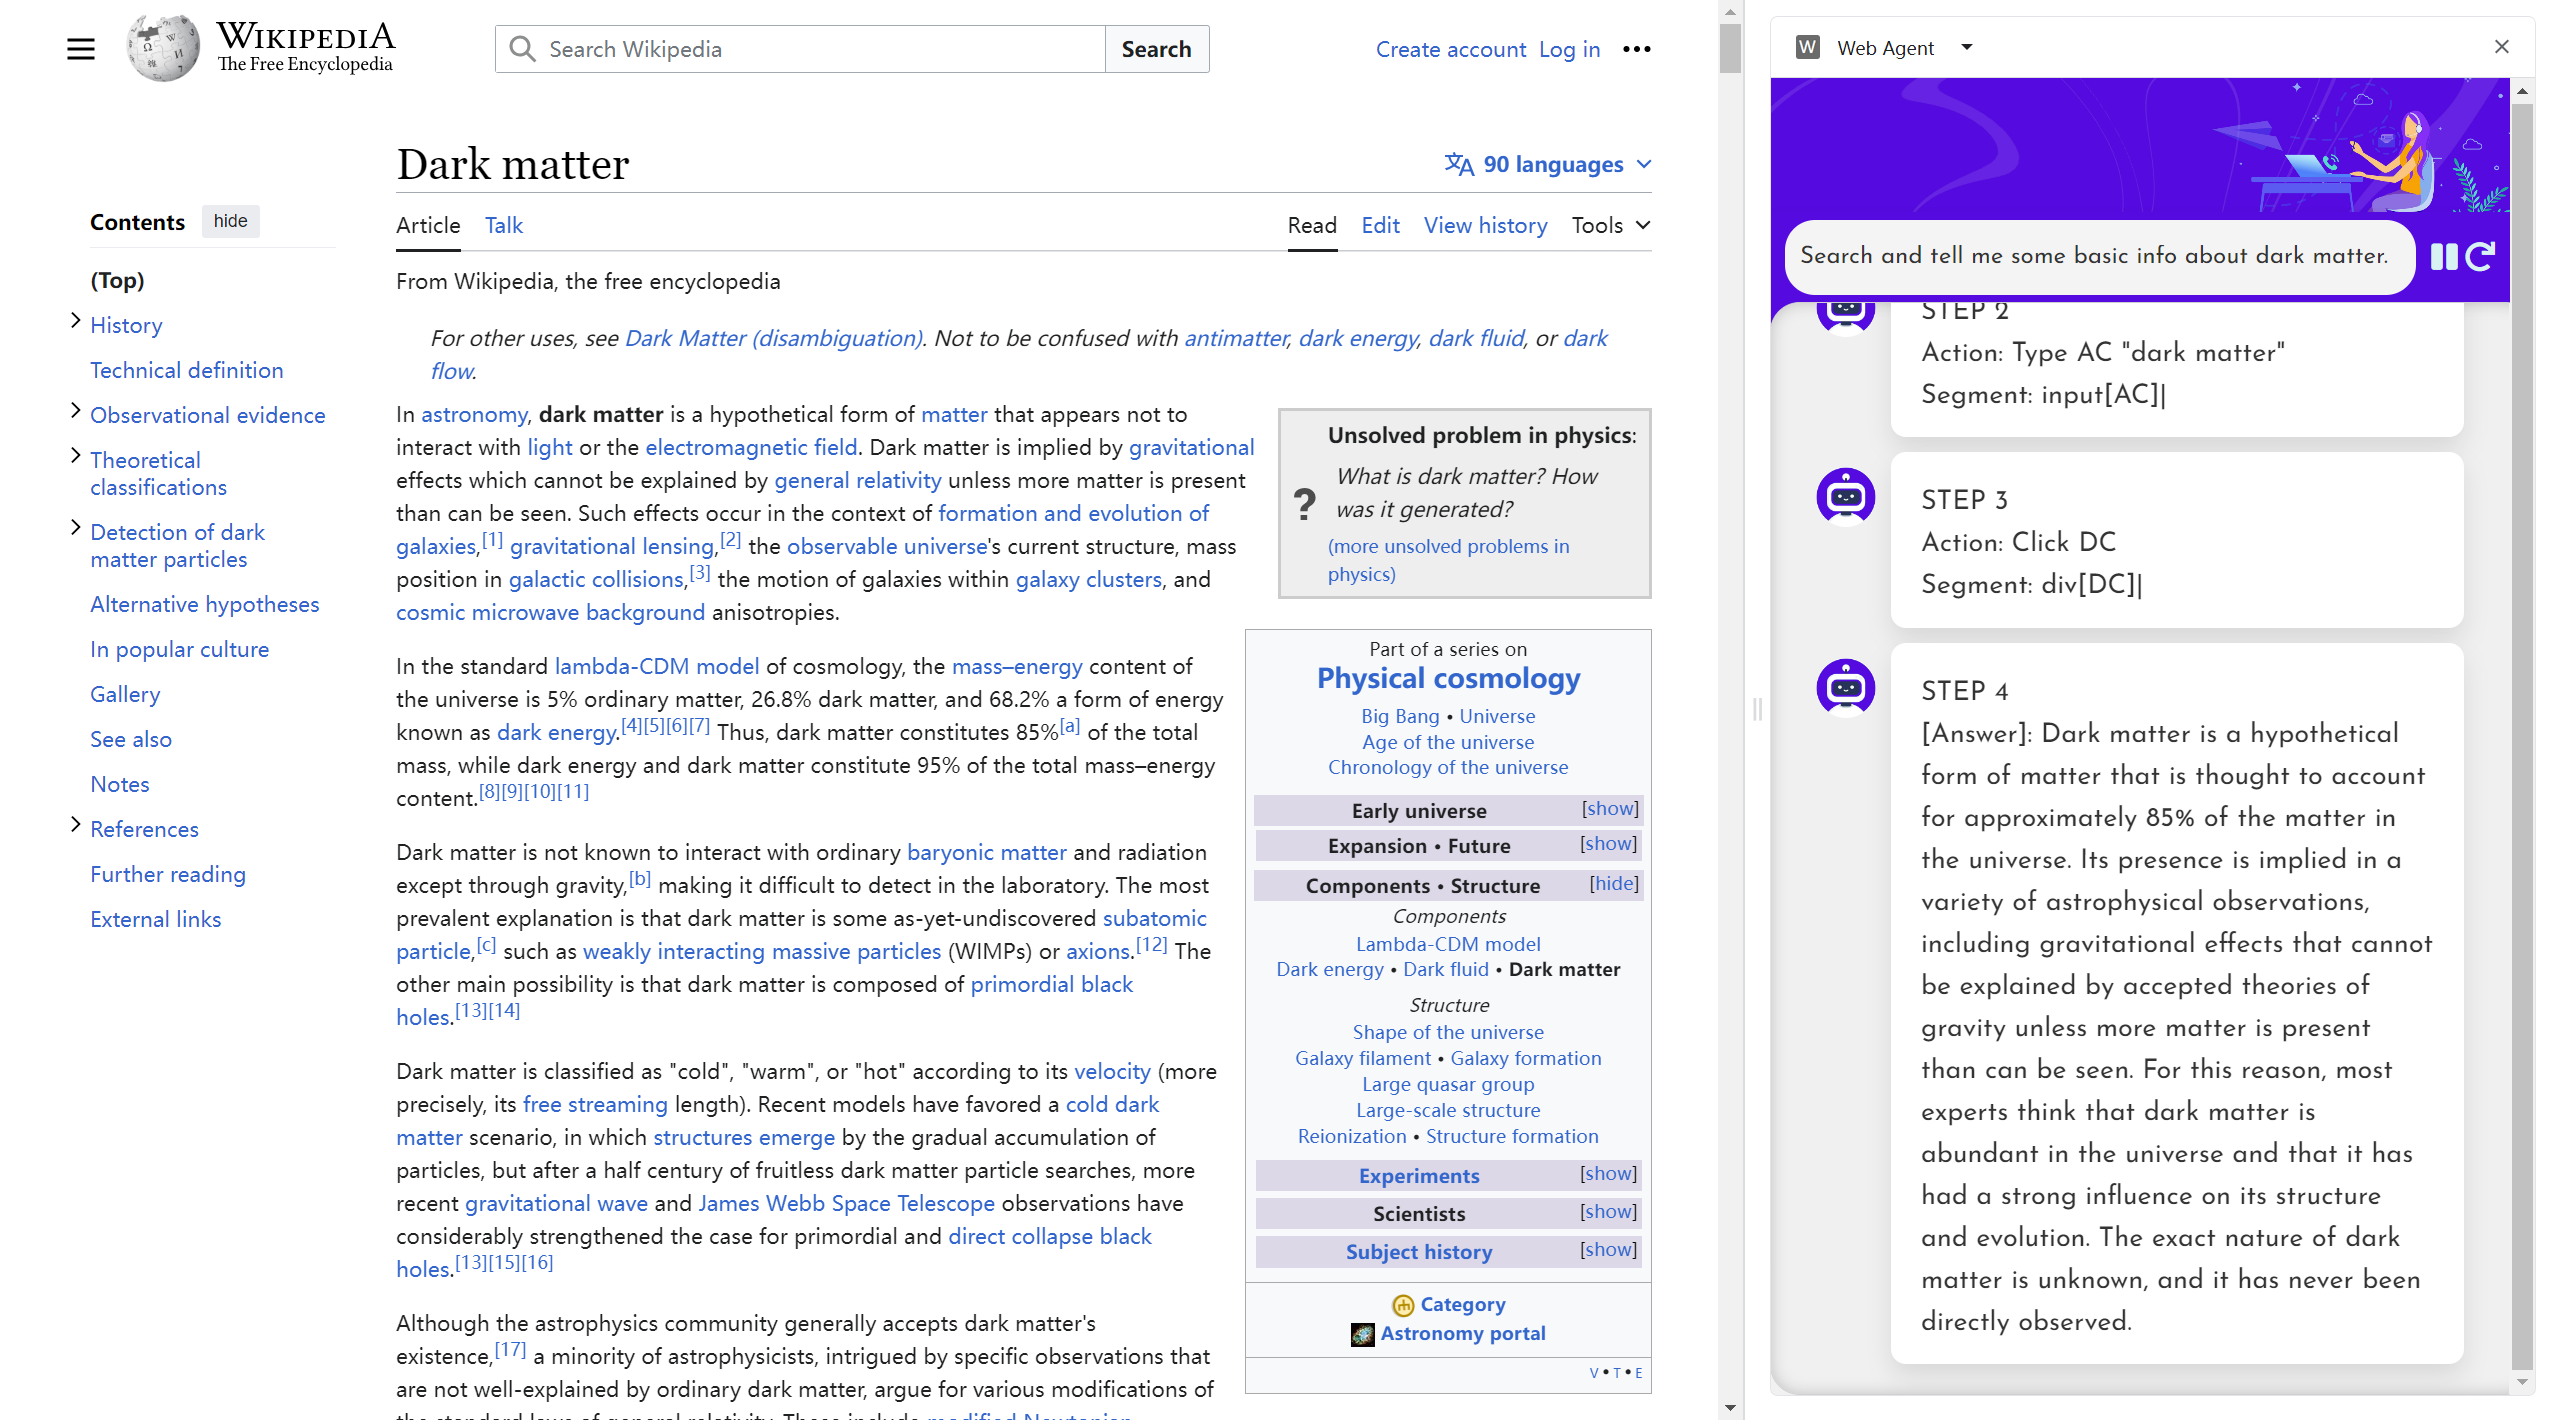Click the Create account link
The height and width of the screenshot is (1420, 2559).
coord(1450,49)
